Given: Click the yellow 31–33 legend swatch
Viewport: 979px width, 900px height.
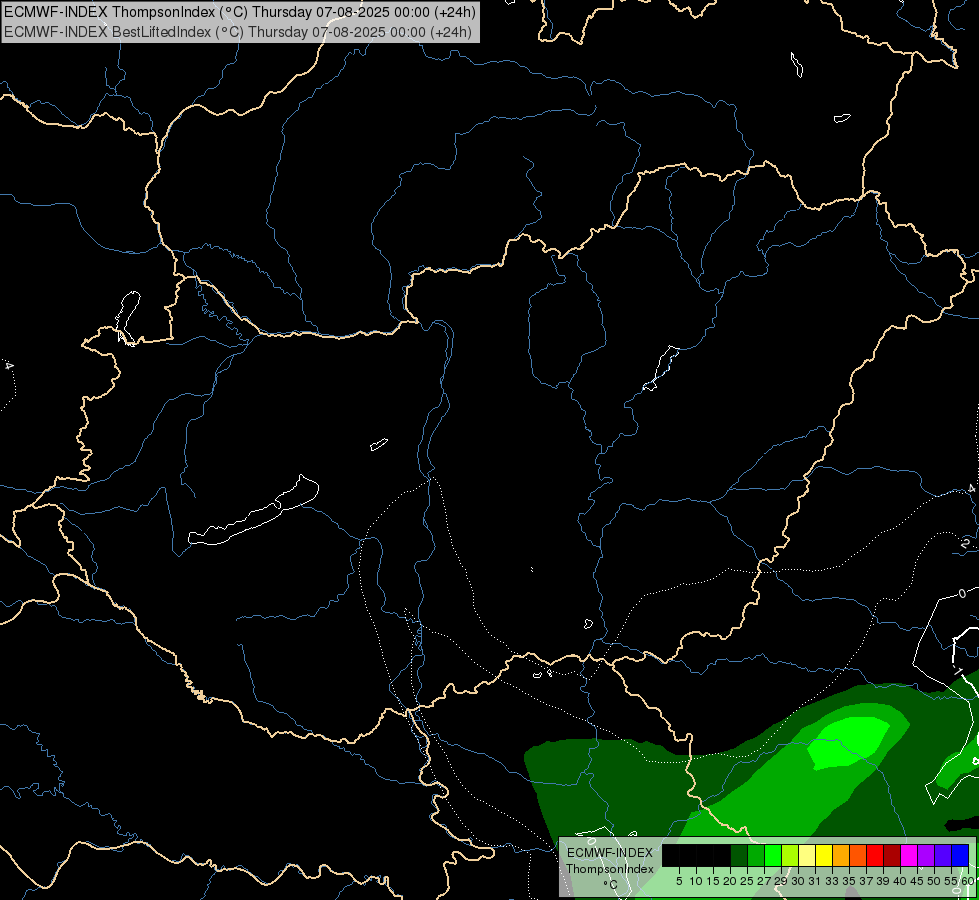Looking at the screenshot, I should pos(824,855).
